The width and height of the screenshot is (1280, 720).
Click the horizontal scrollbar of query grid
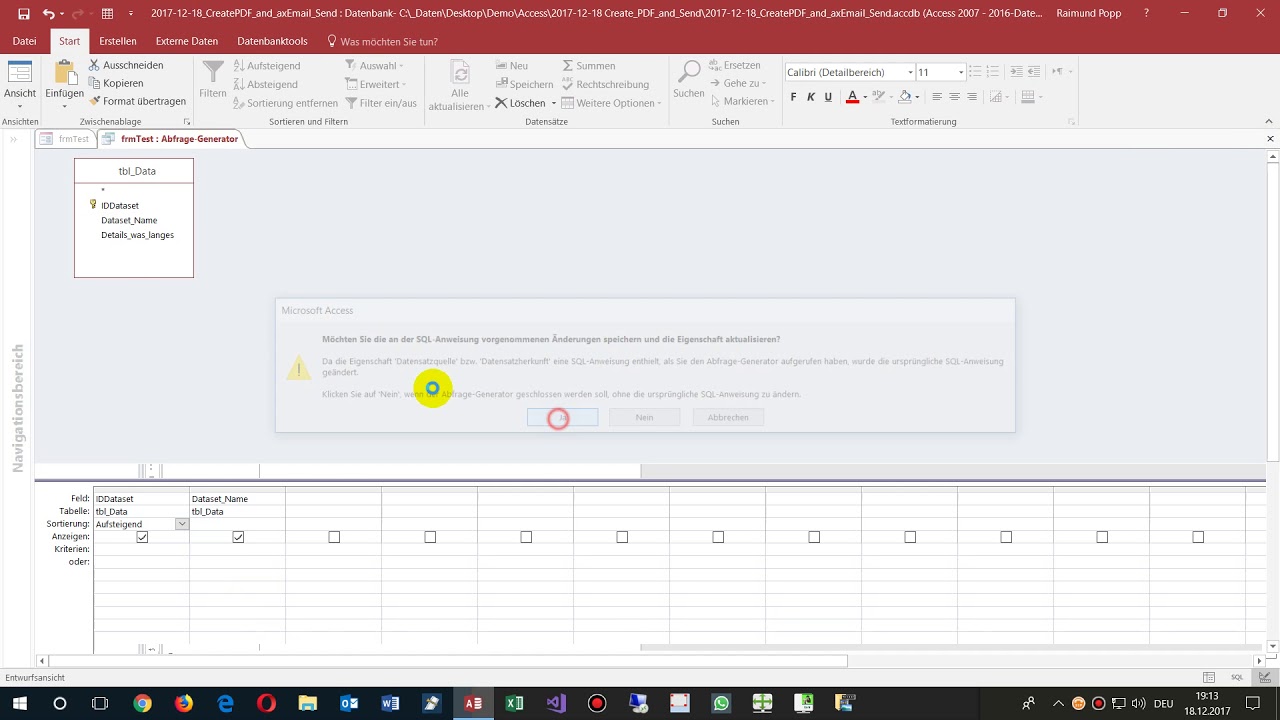[x=448, y=661]
